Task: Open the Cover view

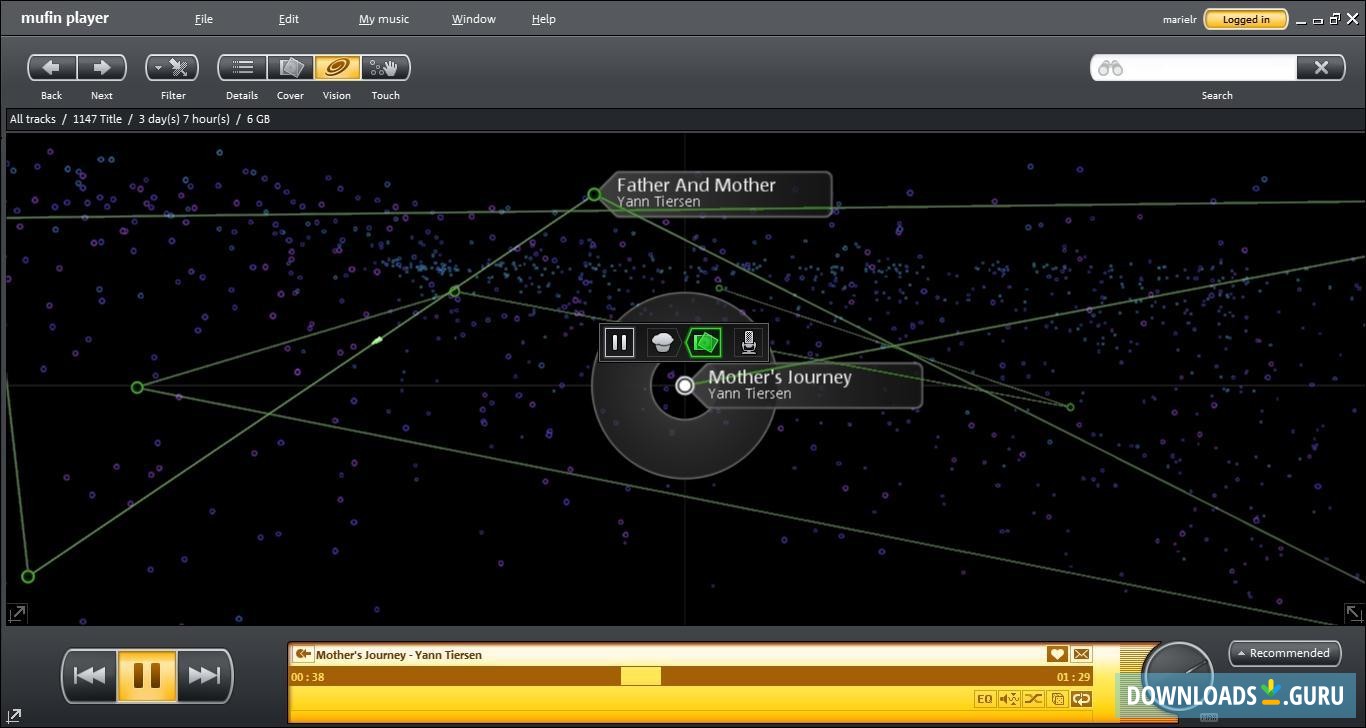Action: [x=290, y=67]
